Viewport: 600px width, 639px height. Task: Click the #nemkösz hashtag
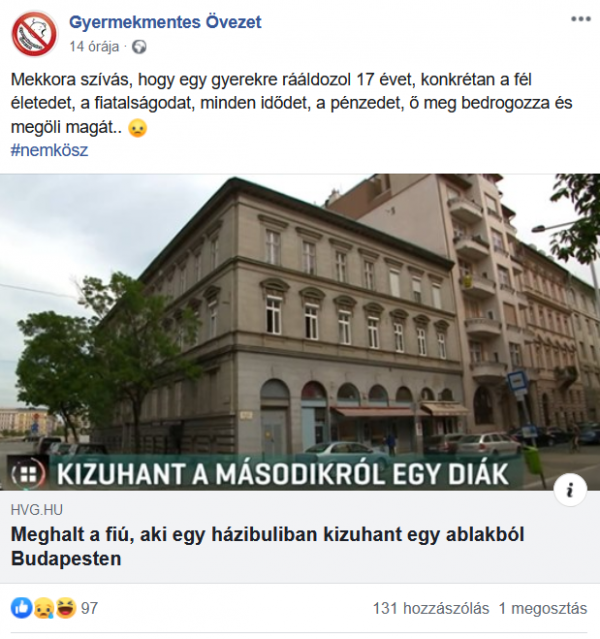[x=49, y=150]
